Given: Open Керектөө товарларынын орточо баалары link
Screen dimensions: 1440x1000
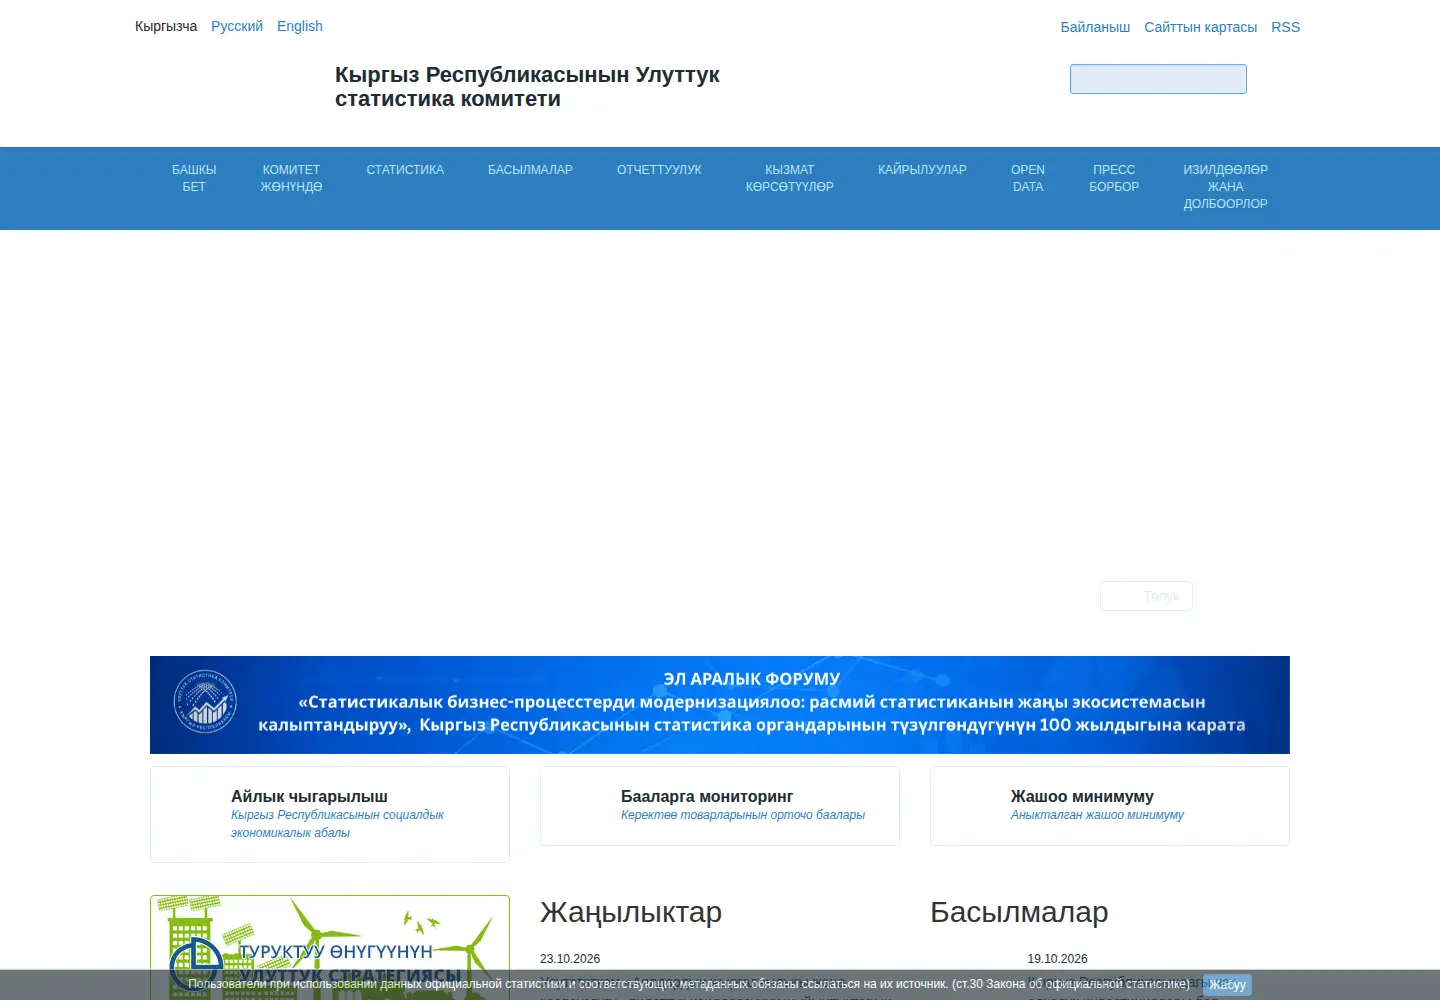Looking at the screenshot, I should (x=743, y=815).
